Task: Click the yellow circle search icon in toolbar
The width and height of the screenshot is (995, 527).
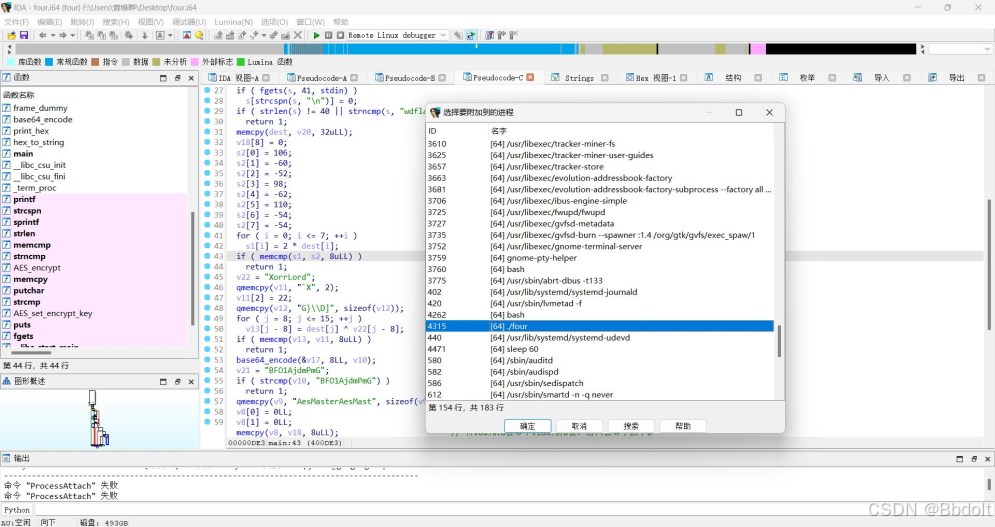Action: coord(199,36)
